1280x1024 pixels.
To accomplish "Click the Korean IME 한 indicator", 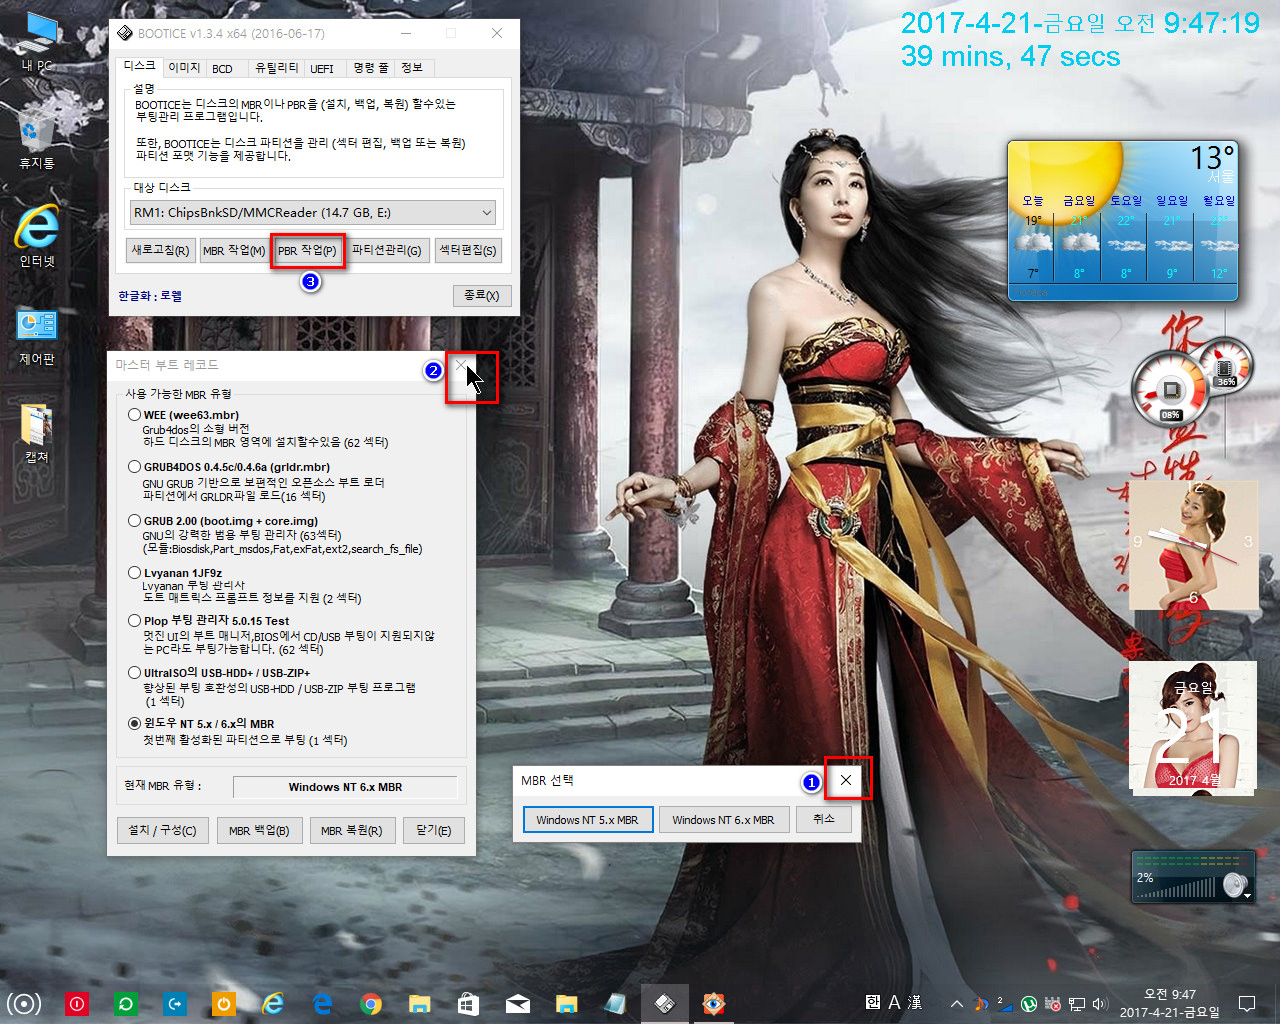I will 873,1002.
